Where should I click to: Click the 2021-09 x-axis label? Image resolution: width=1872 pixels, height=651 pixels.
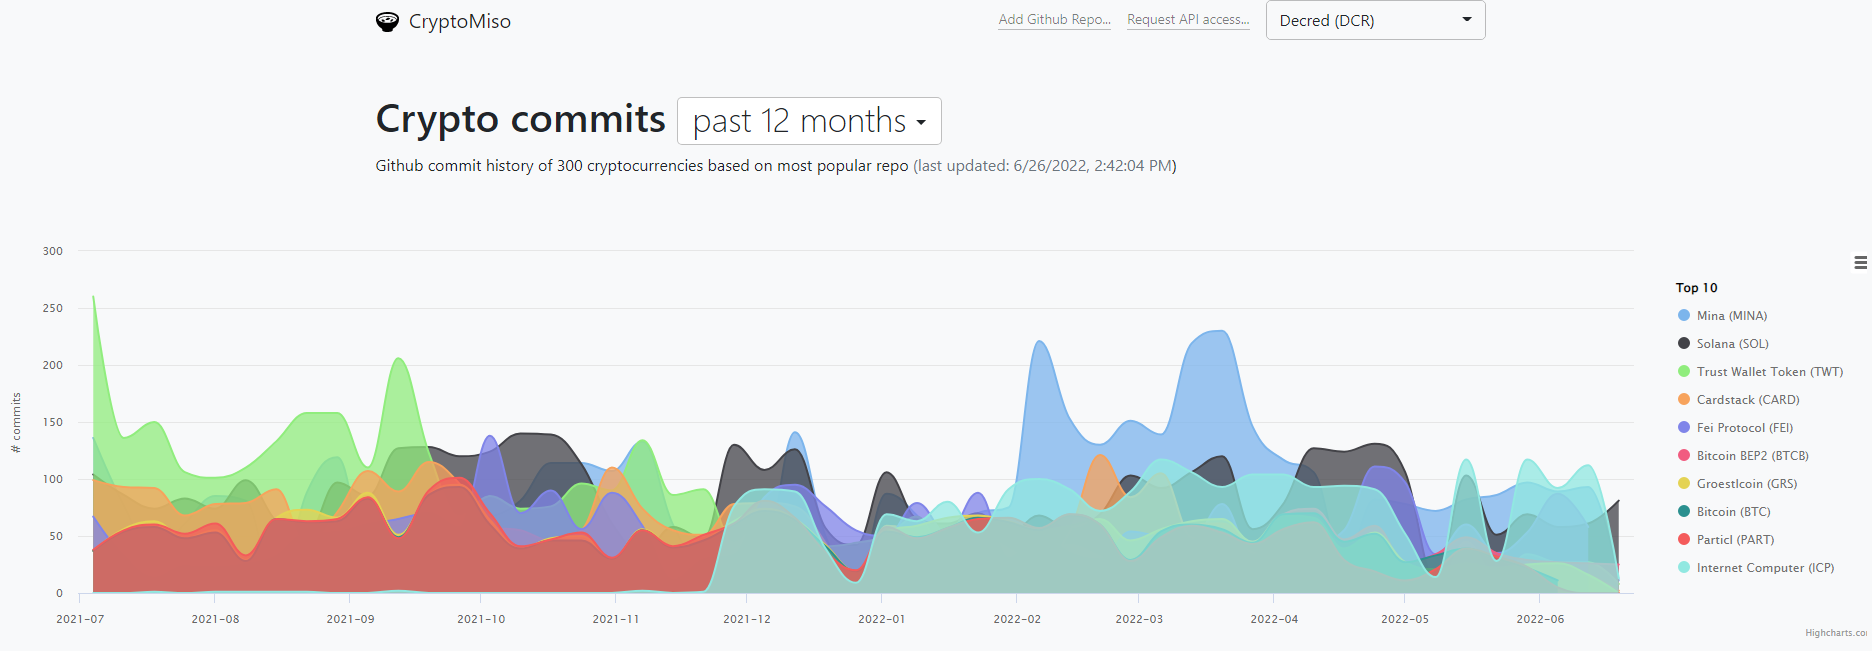click(x=350, y=620)
